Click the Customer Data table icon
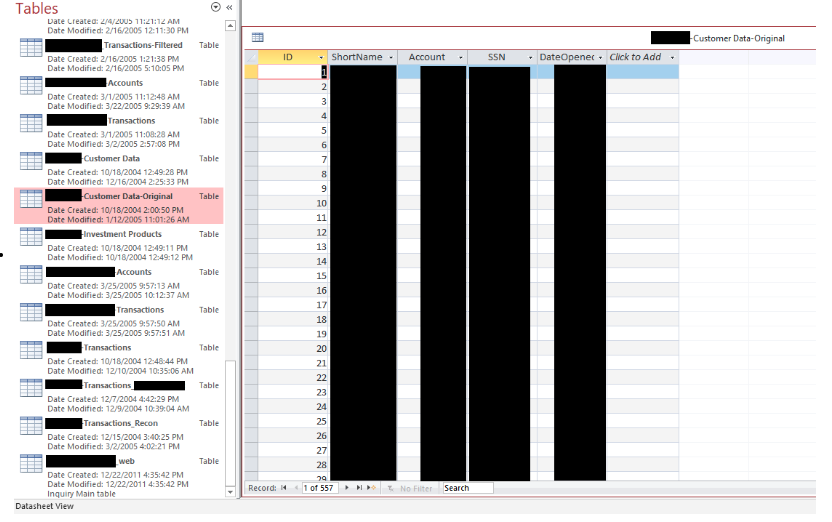 (x=31, y=159)
